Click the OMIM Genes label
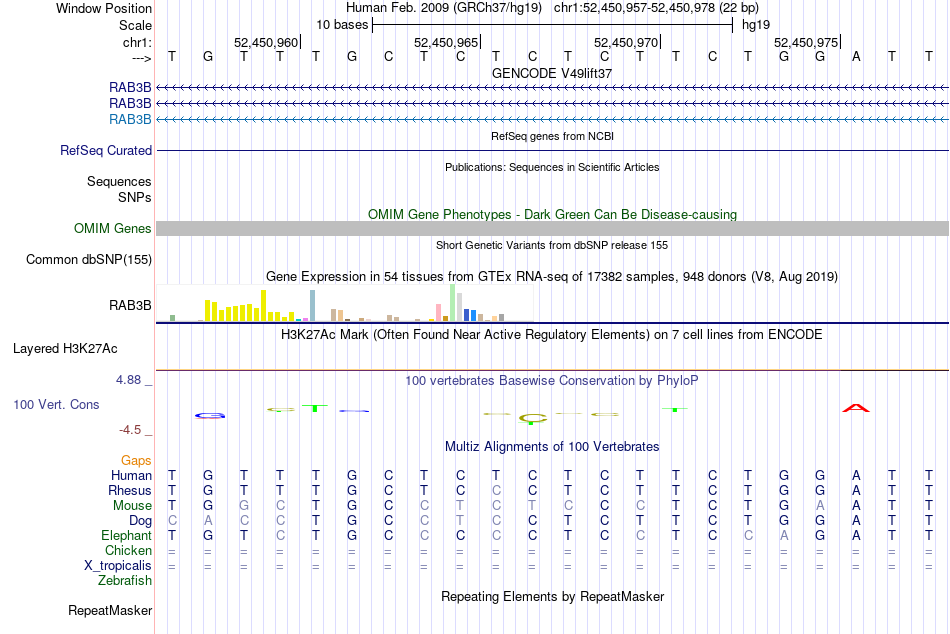Image resolution: width=950 pixels, height=634 pixels. pyautogui.click(x=113, y=229)
